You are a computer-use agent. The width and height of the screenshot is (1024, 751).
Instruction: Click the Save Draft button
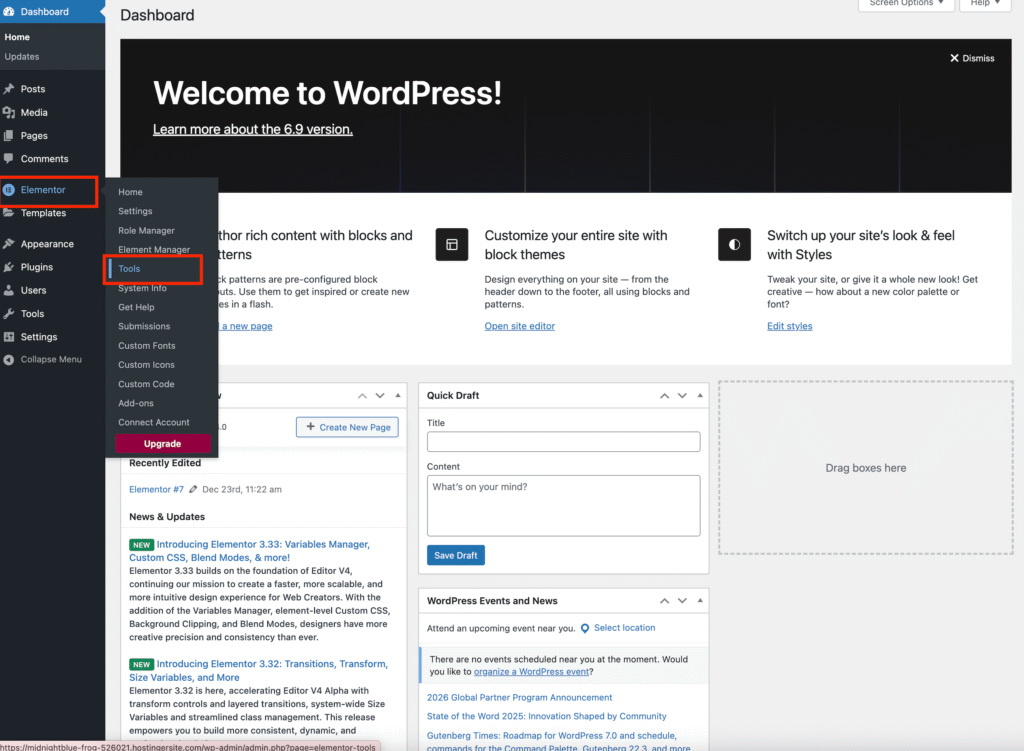[x=455, y=556]
